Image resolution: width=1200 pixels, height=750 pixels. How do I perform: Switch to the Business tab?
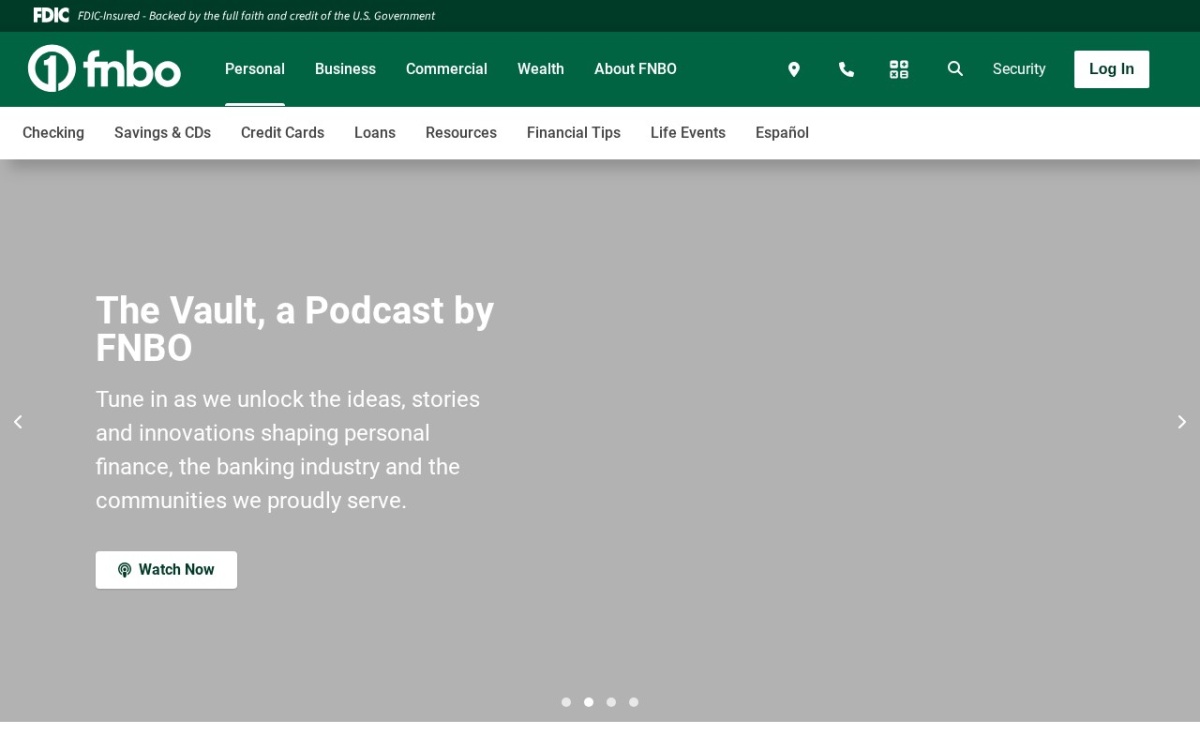[x=345, y=69]
